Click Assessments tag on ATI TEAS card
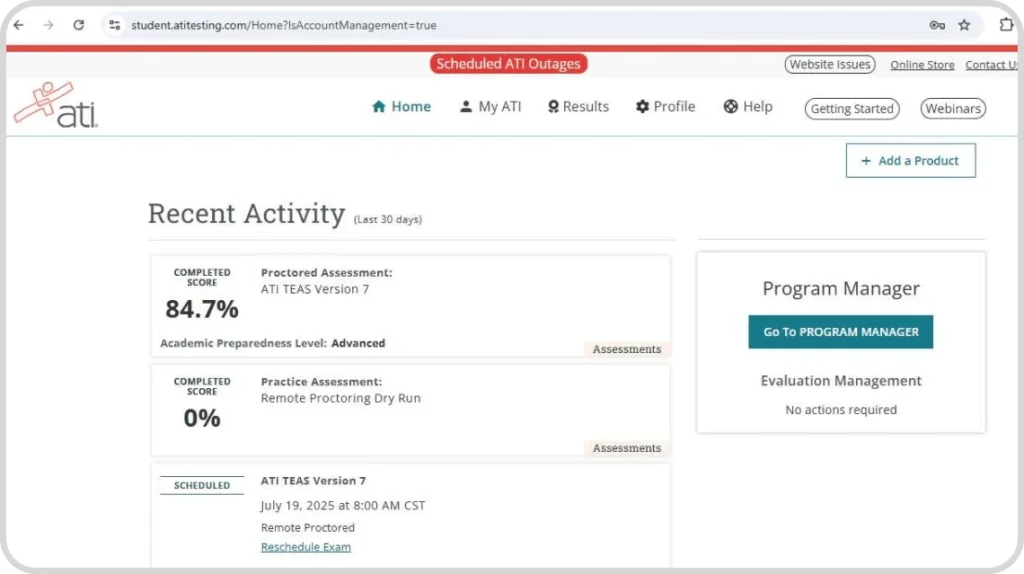Screen dimensions: 1024x574 click(627, 349)
